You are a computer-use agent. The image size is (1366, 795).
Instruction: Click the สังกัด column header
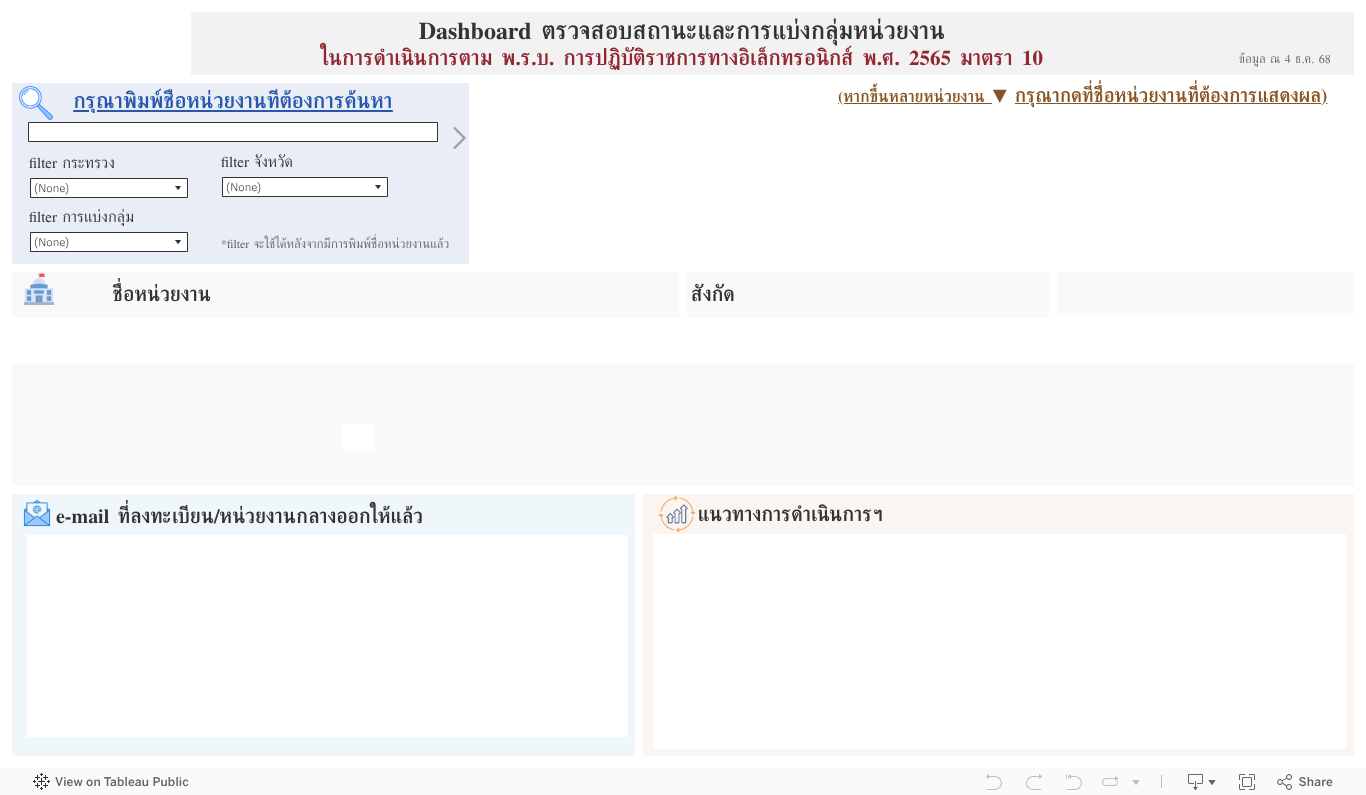[712, 293]
